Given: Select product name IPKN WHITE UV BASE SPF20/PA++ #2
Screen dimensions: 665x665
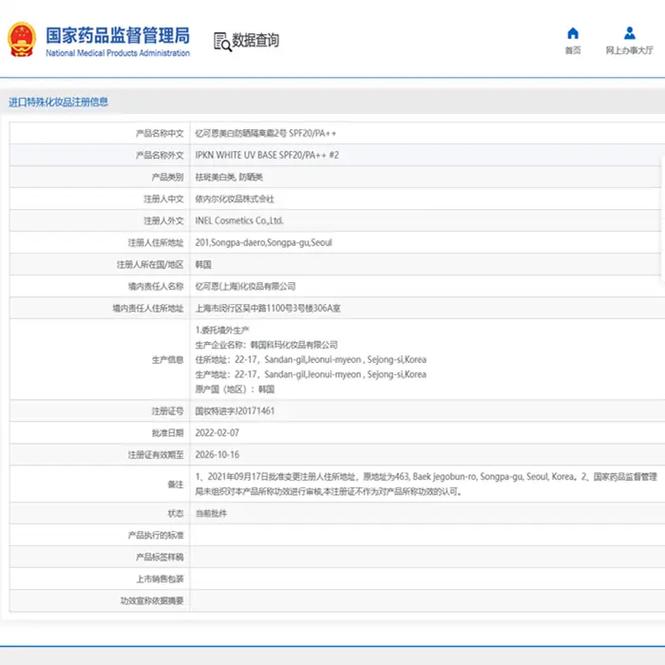Looking at the screenshot, I should pyautogui.click(x=267, y=155).
